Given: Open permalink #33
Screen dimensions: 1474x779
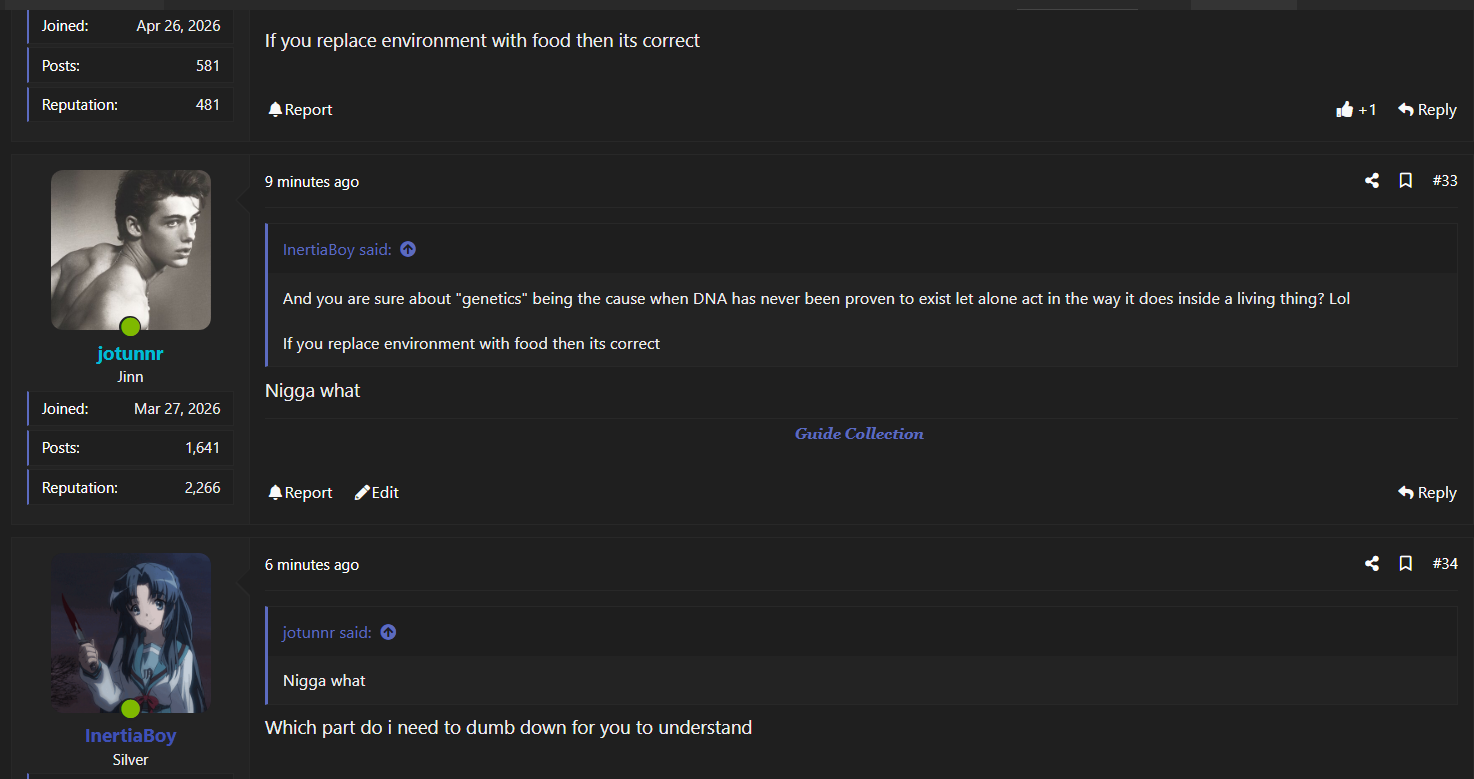Looking at the screenshot, I should click(x=1445, y=181).
